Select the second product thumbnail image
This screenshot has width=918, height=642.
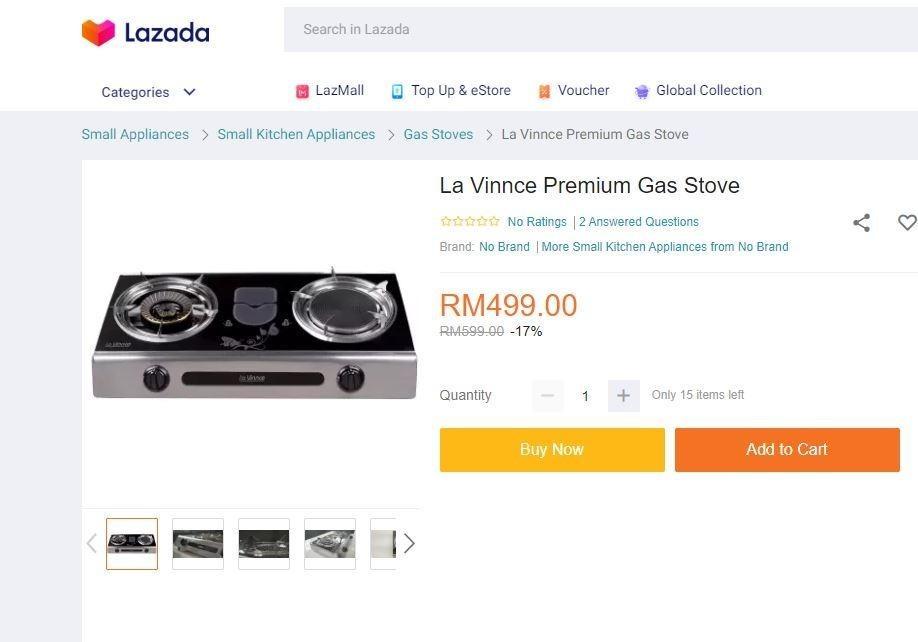(x=198, y=544)
